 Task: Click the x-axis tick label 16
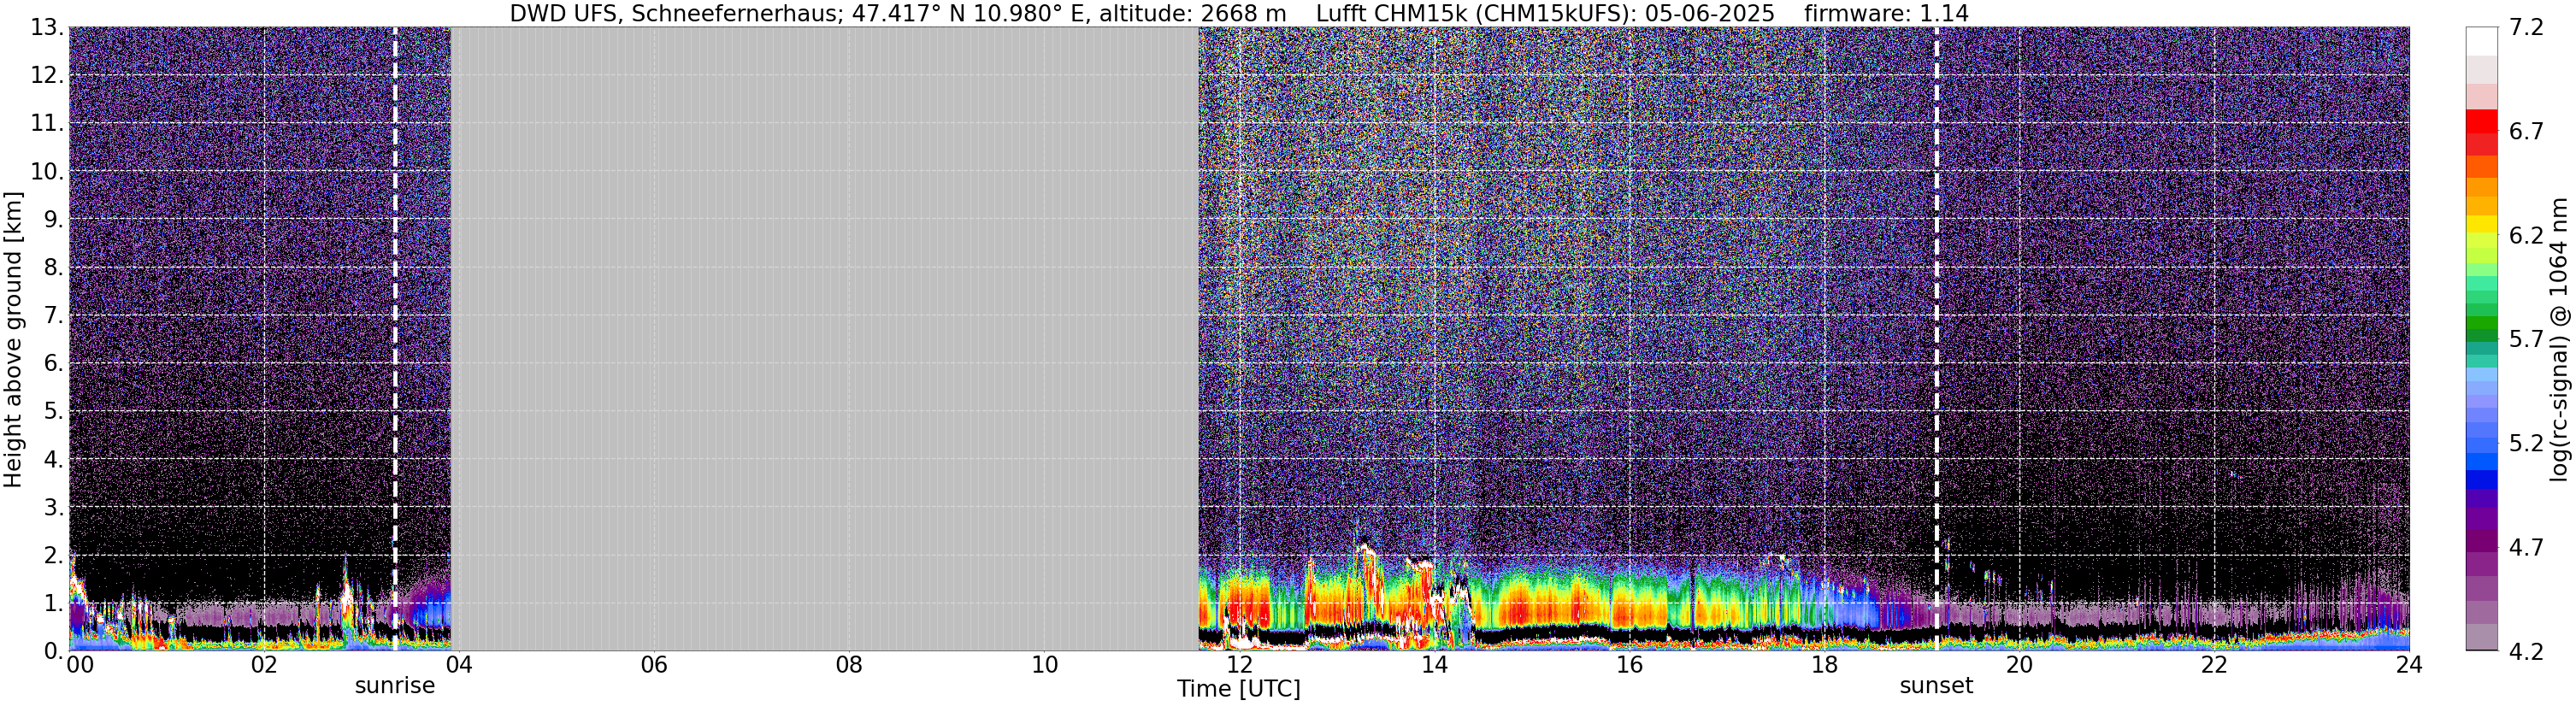pos(1629,665)
